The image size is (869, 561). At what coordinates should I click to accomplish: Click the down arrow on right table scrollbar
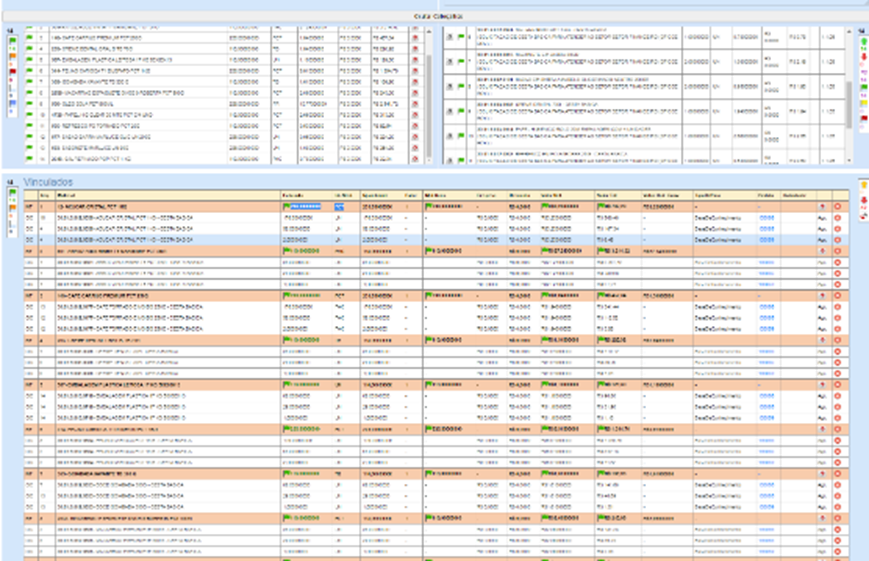[x=850, y=160]
